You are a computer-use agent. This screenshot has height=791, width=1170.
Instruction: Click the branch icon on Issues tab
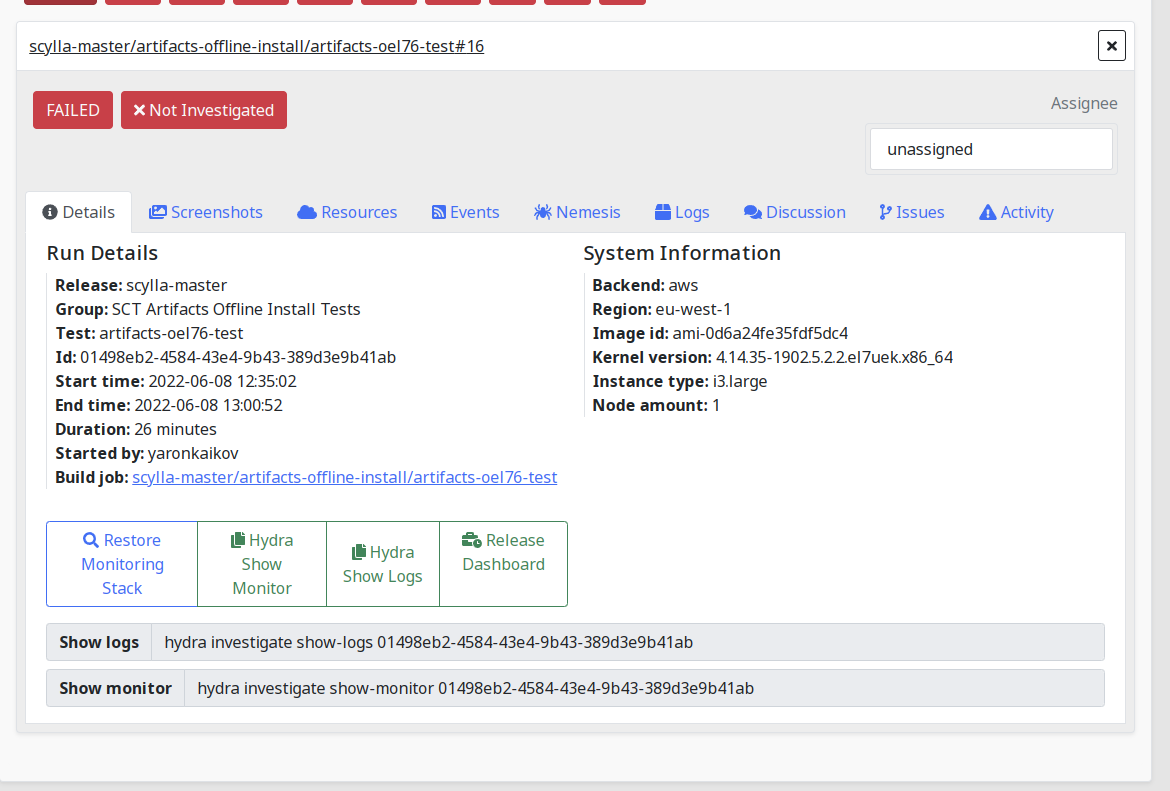point(885,212)
